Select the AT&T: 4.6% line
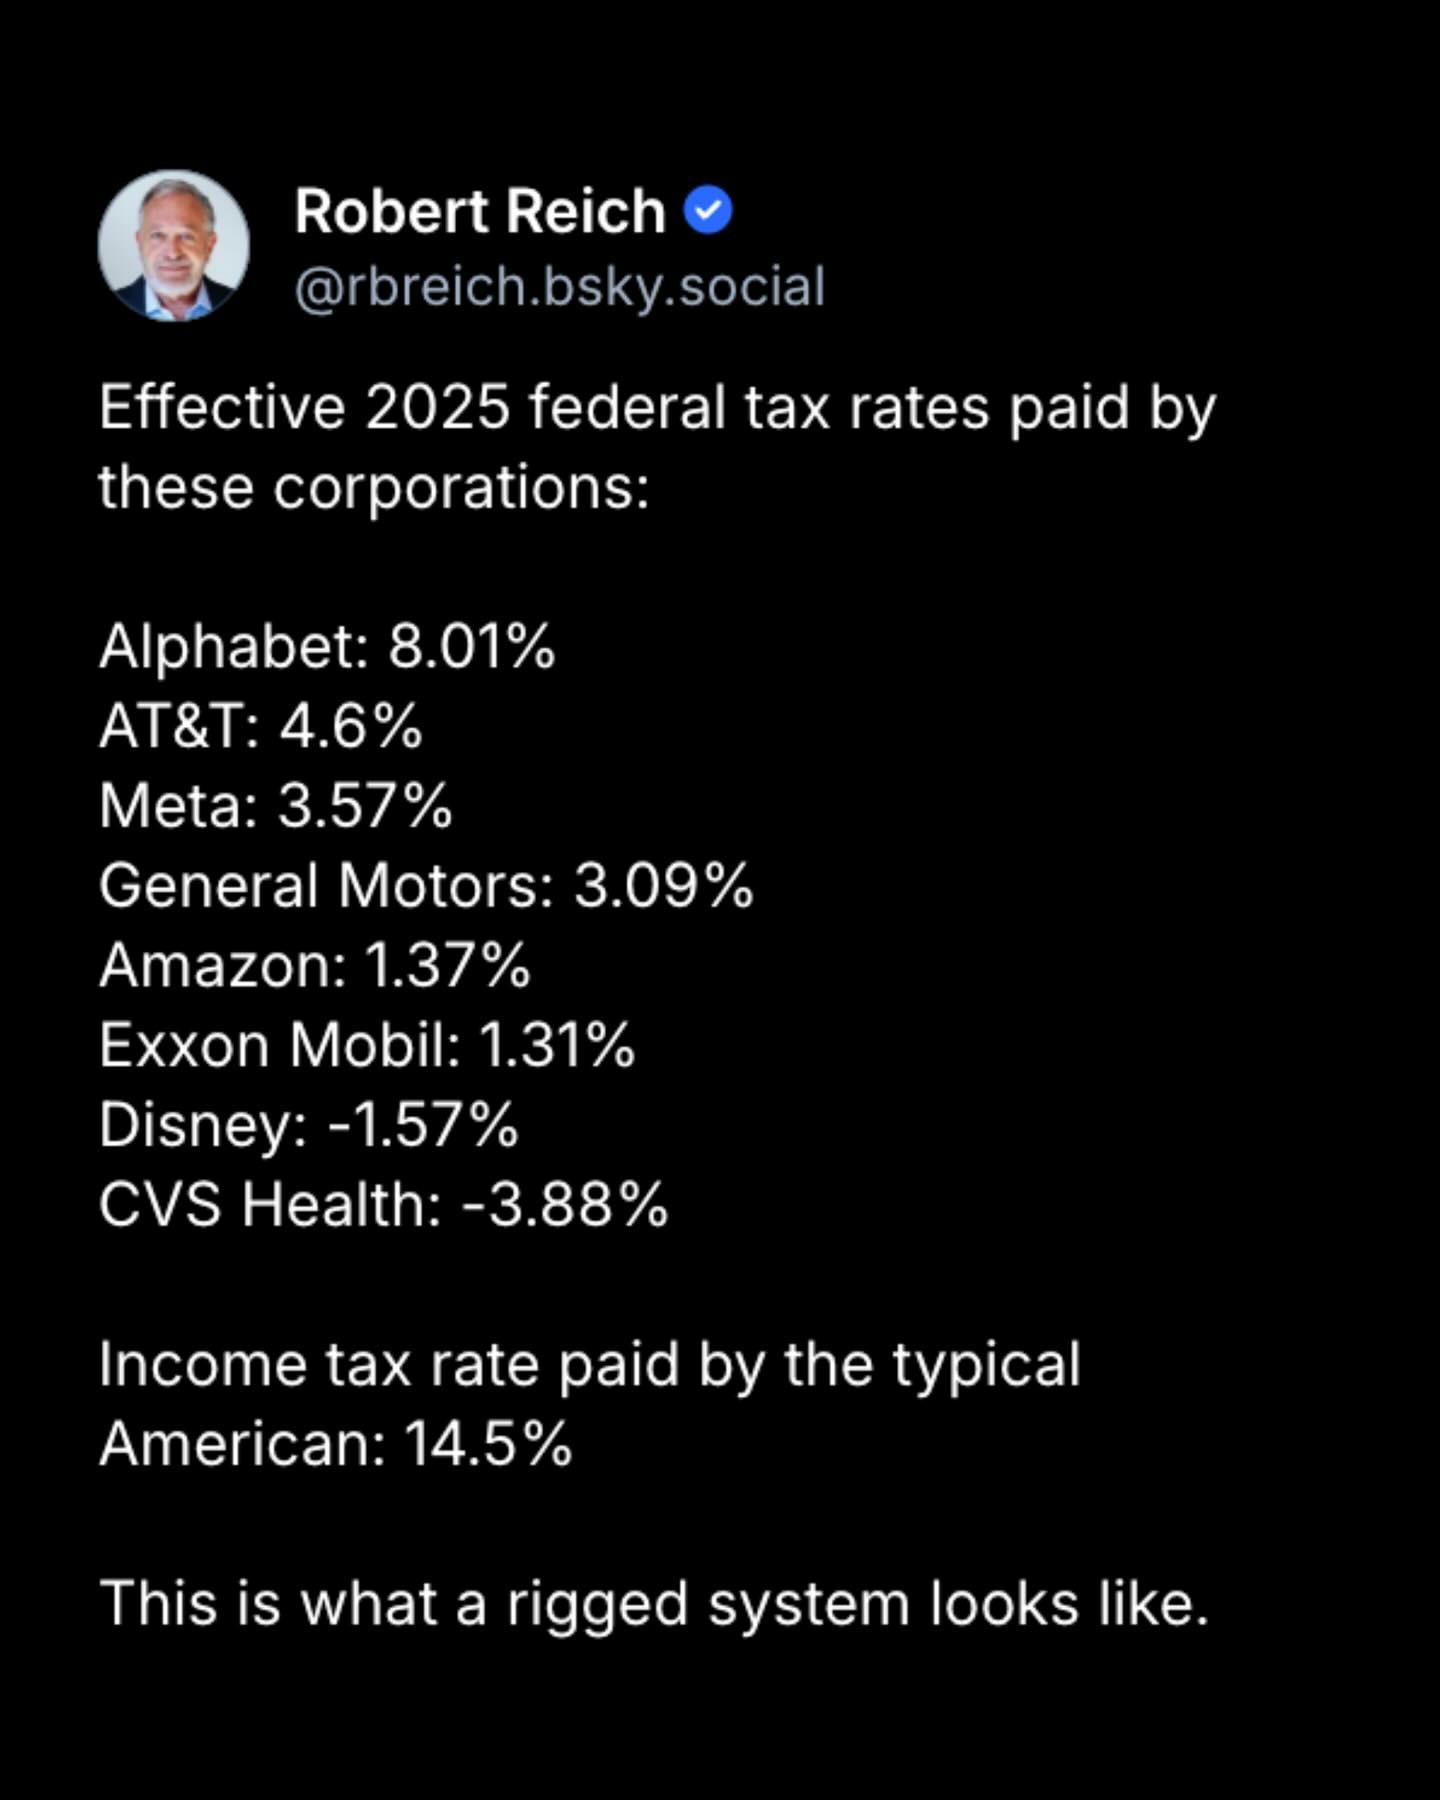This screenshot has width=1440, height=1800. [260, 726]
